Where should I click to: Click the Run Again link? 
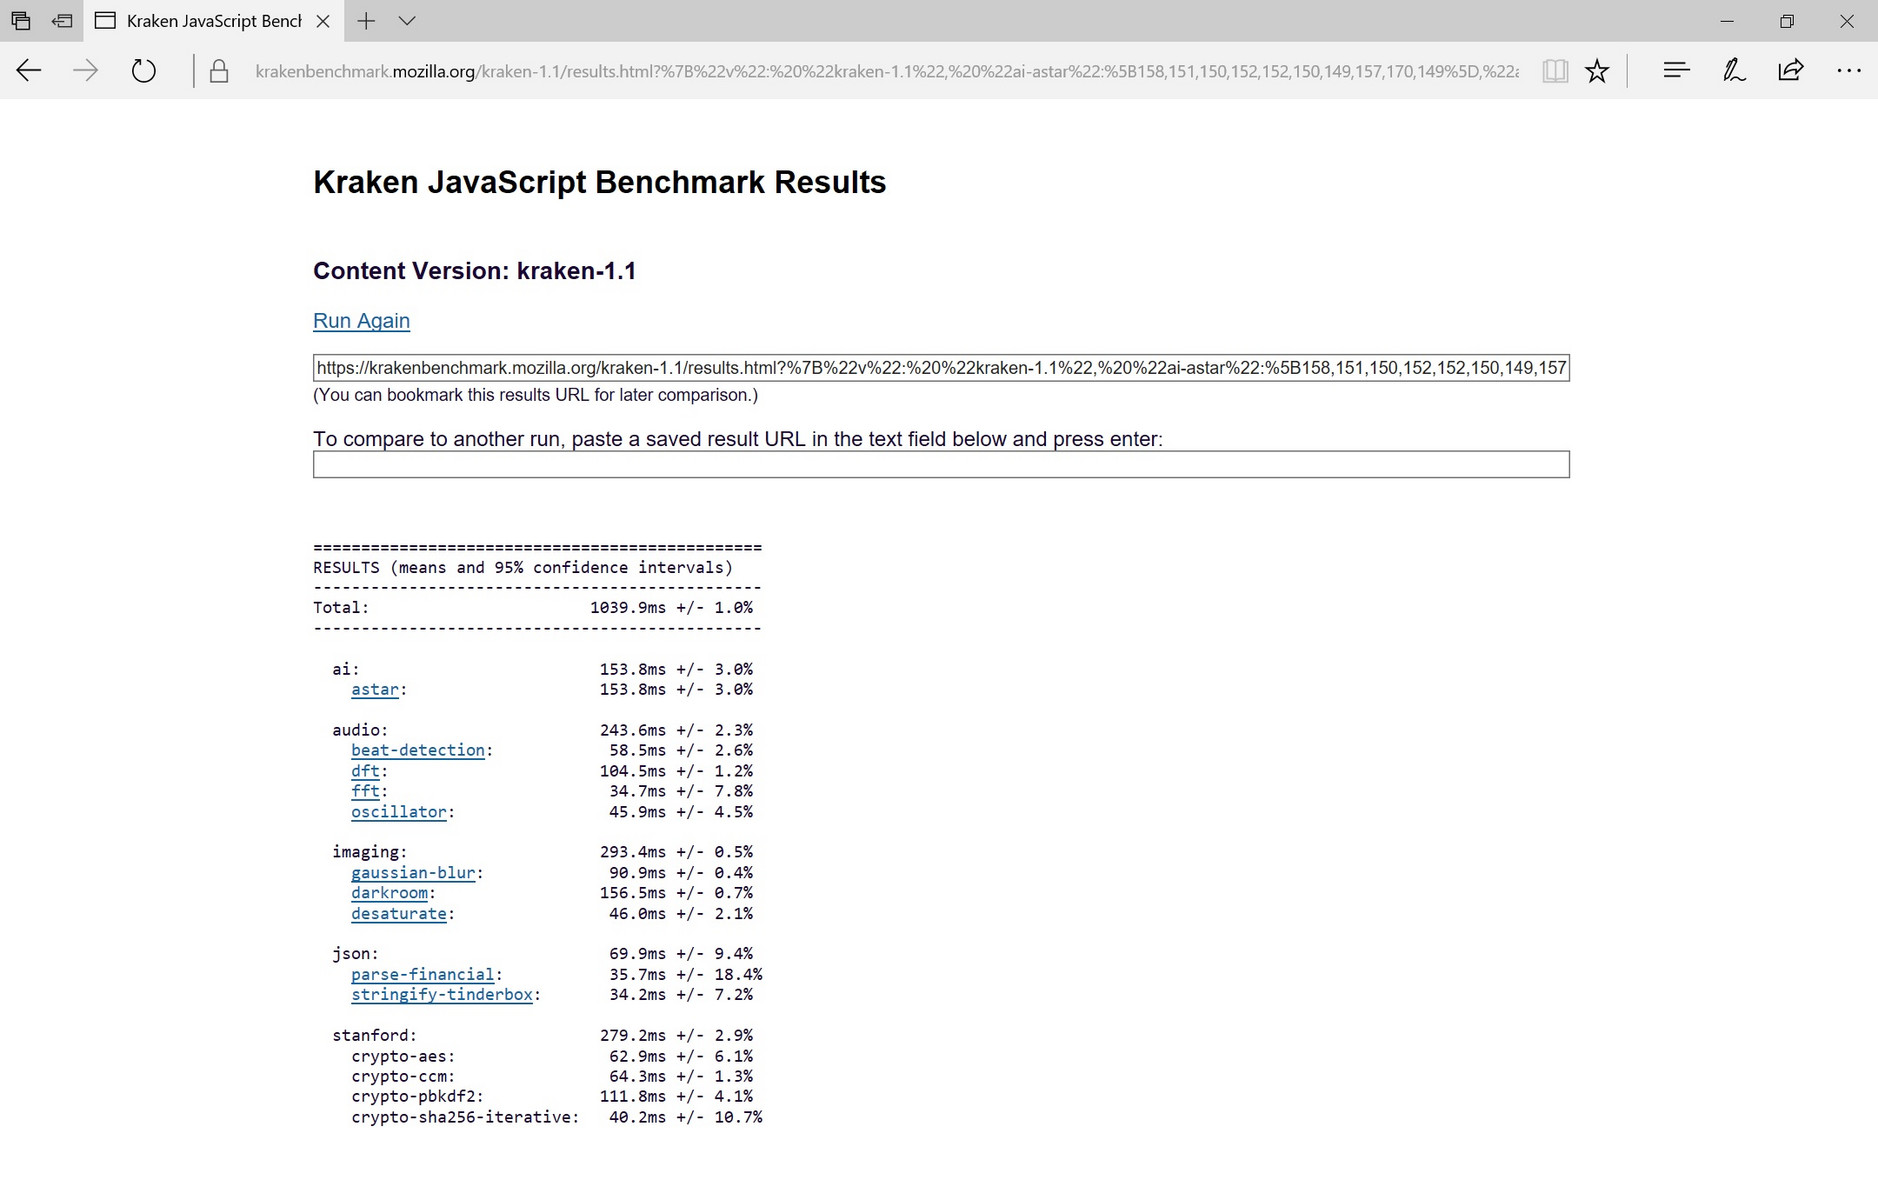[361, 320]
